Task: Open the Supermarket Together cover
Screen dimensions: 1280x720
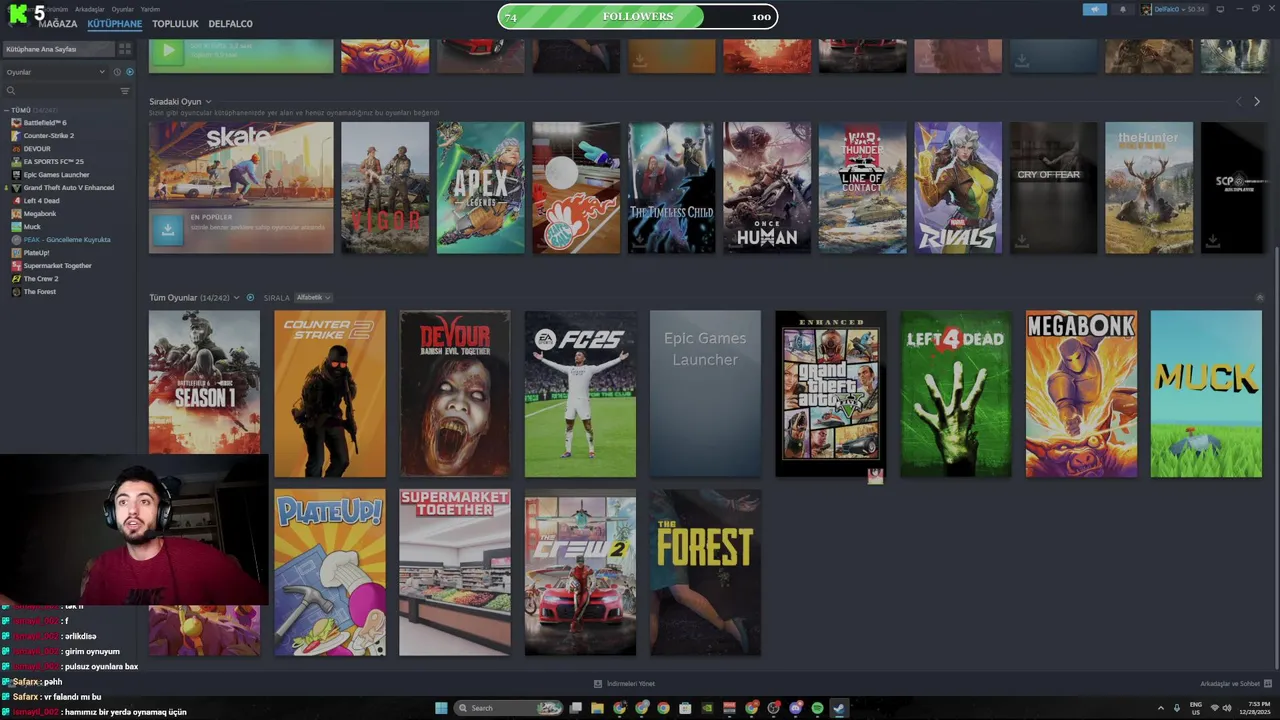Action: click(455, 572)
